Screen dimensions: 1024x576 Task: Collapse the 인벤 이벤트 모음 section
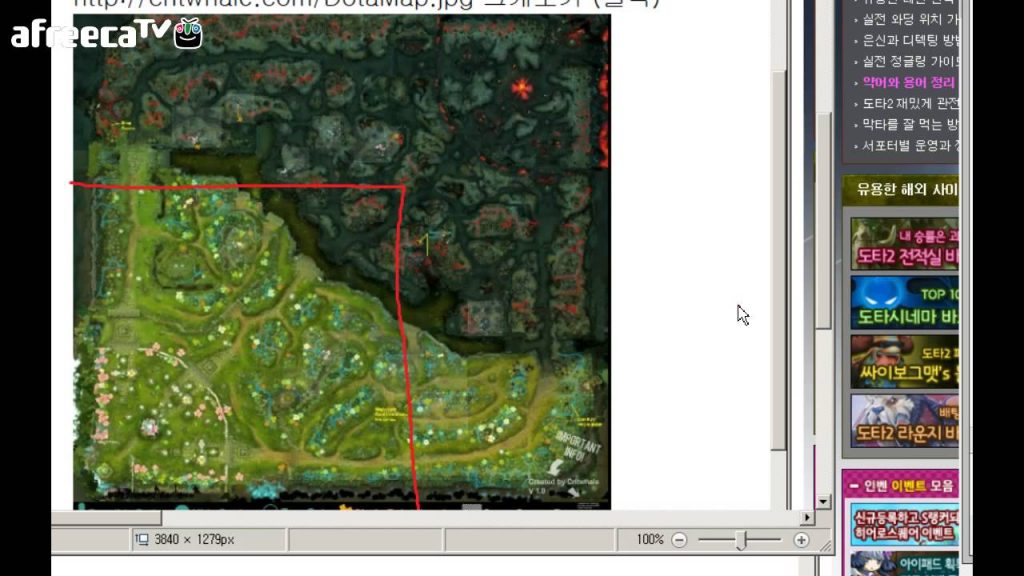(x=854, y=486)
